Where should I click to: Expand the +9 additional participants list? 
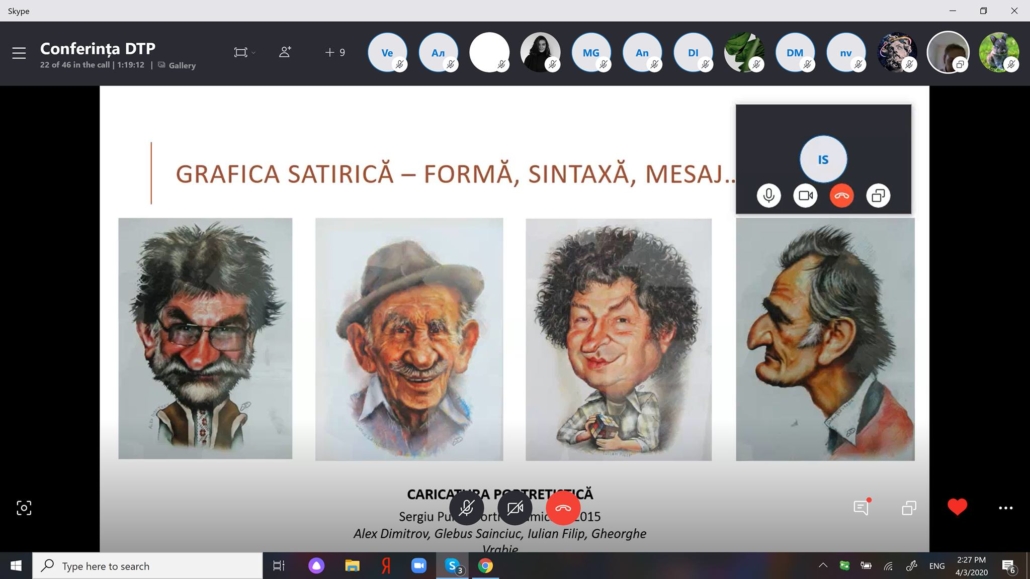point(335,52)
